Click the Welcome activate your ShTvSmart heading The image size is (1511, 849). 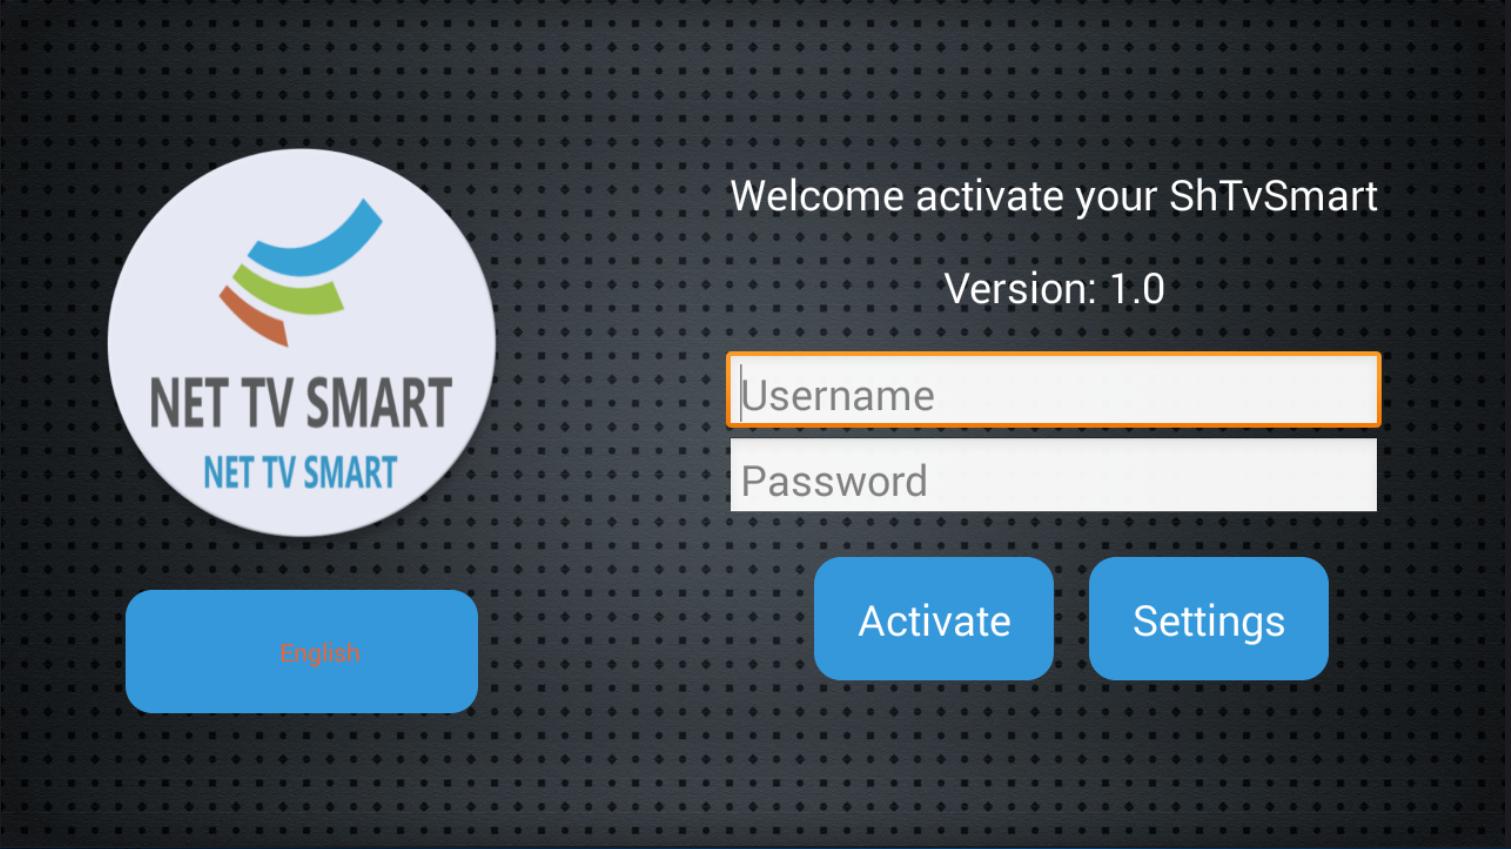(x=1053, y=196)
